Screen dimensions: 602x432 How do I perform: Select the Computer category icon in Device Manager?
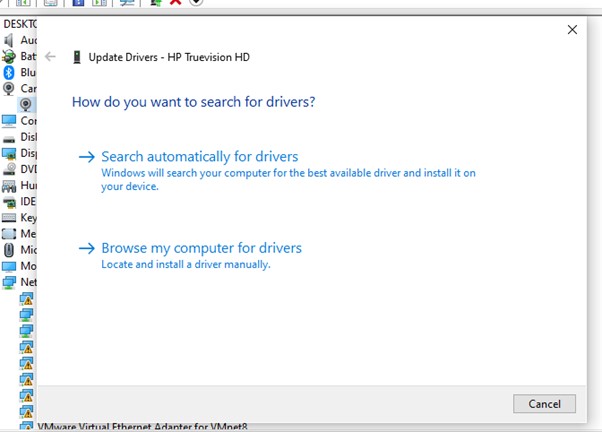[9, 121]
